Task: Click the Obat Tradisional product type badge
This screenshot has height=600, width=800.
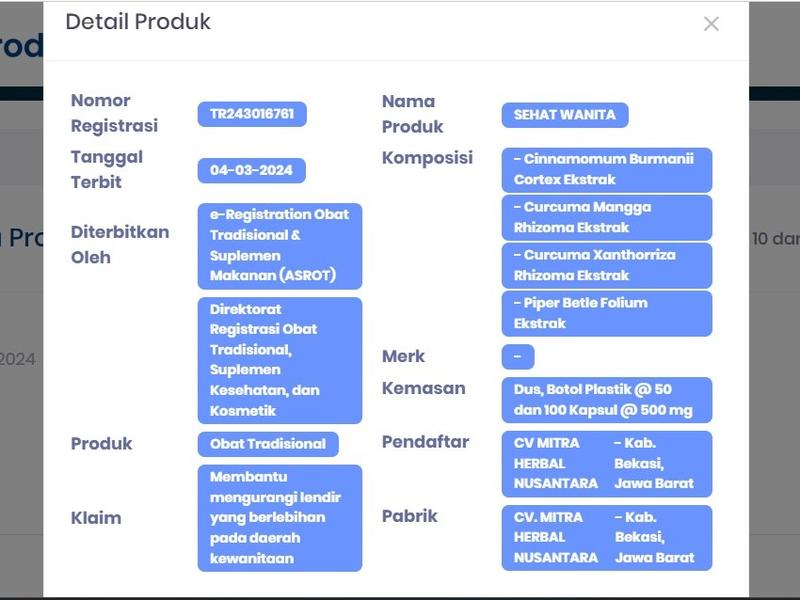Action: pyautogui.click(x=268, y=444)
